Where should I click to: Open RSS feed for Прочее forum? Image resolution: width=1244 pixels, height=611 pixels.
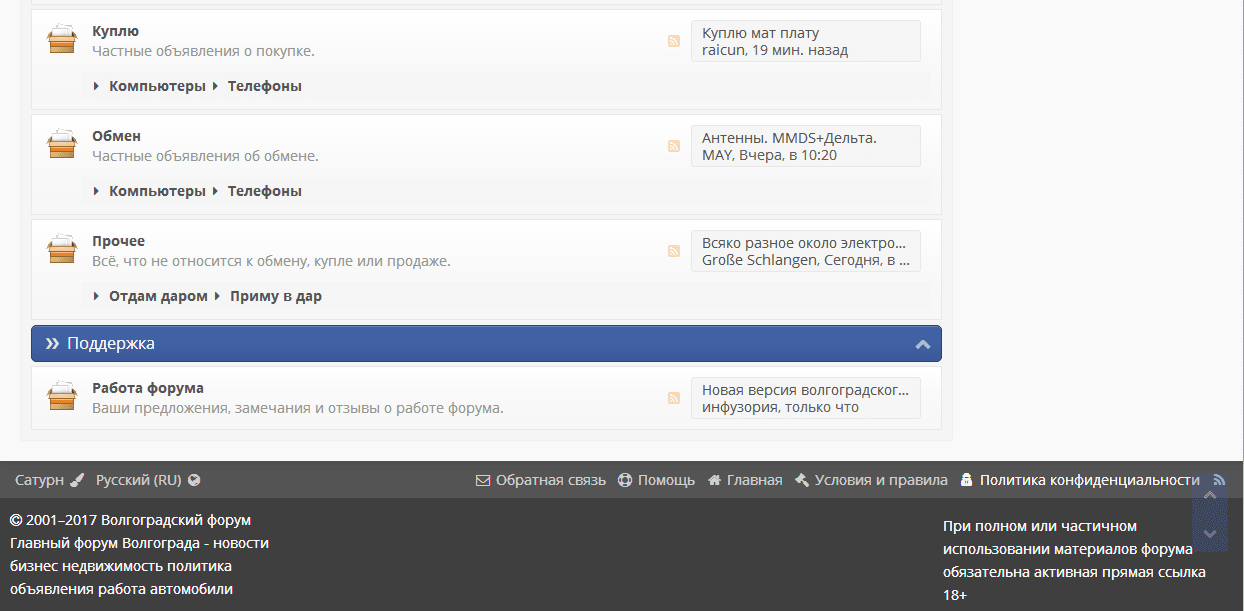point(674,251)
